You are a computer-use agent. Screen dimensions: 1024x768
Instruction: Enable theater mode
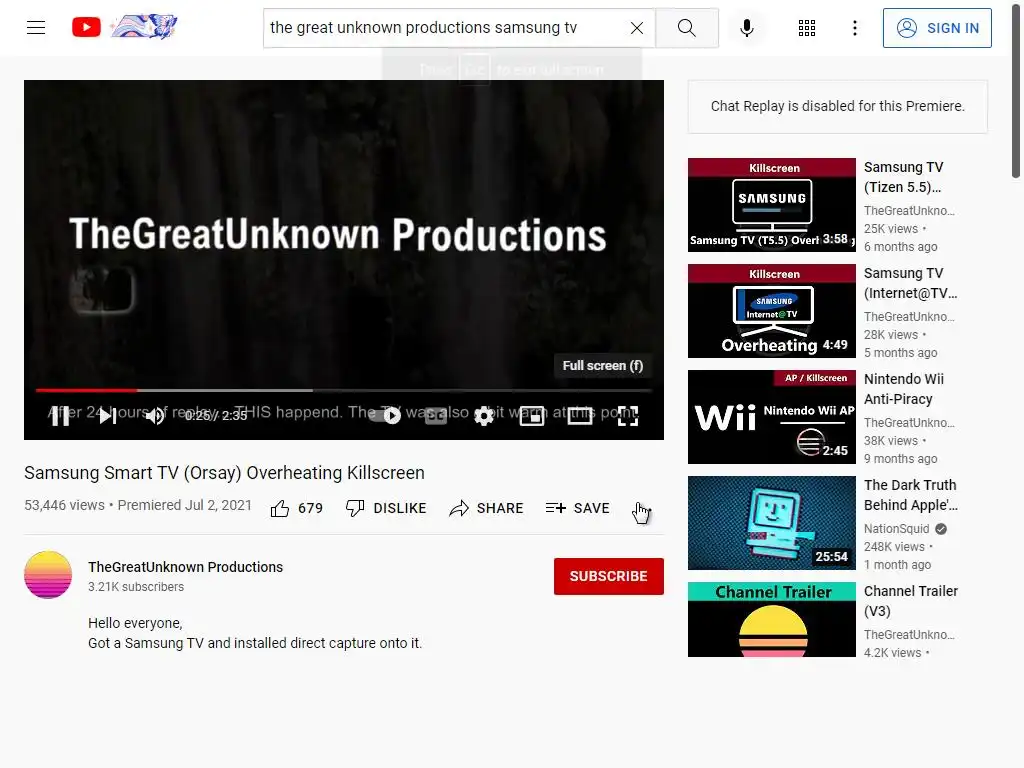tap(580, 415)
